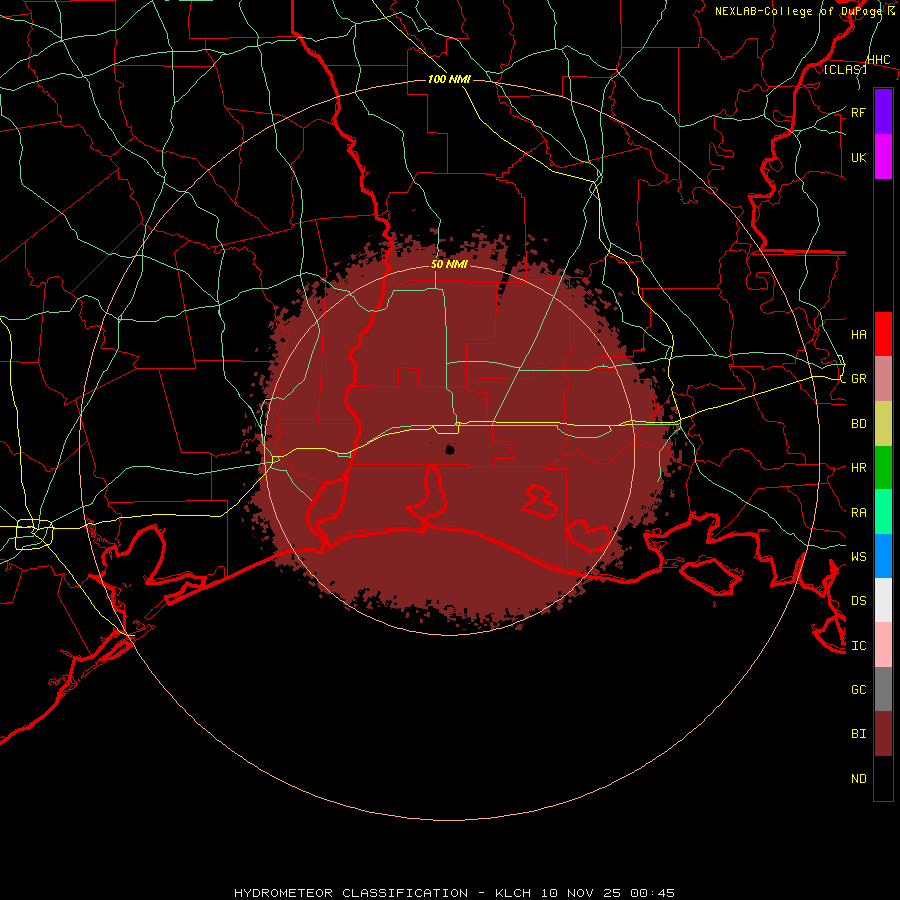Click the DS white legend swatch
This screenshot has height=900, width=900.
tap(883, 600)
